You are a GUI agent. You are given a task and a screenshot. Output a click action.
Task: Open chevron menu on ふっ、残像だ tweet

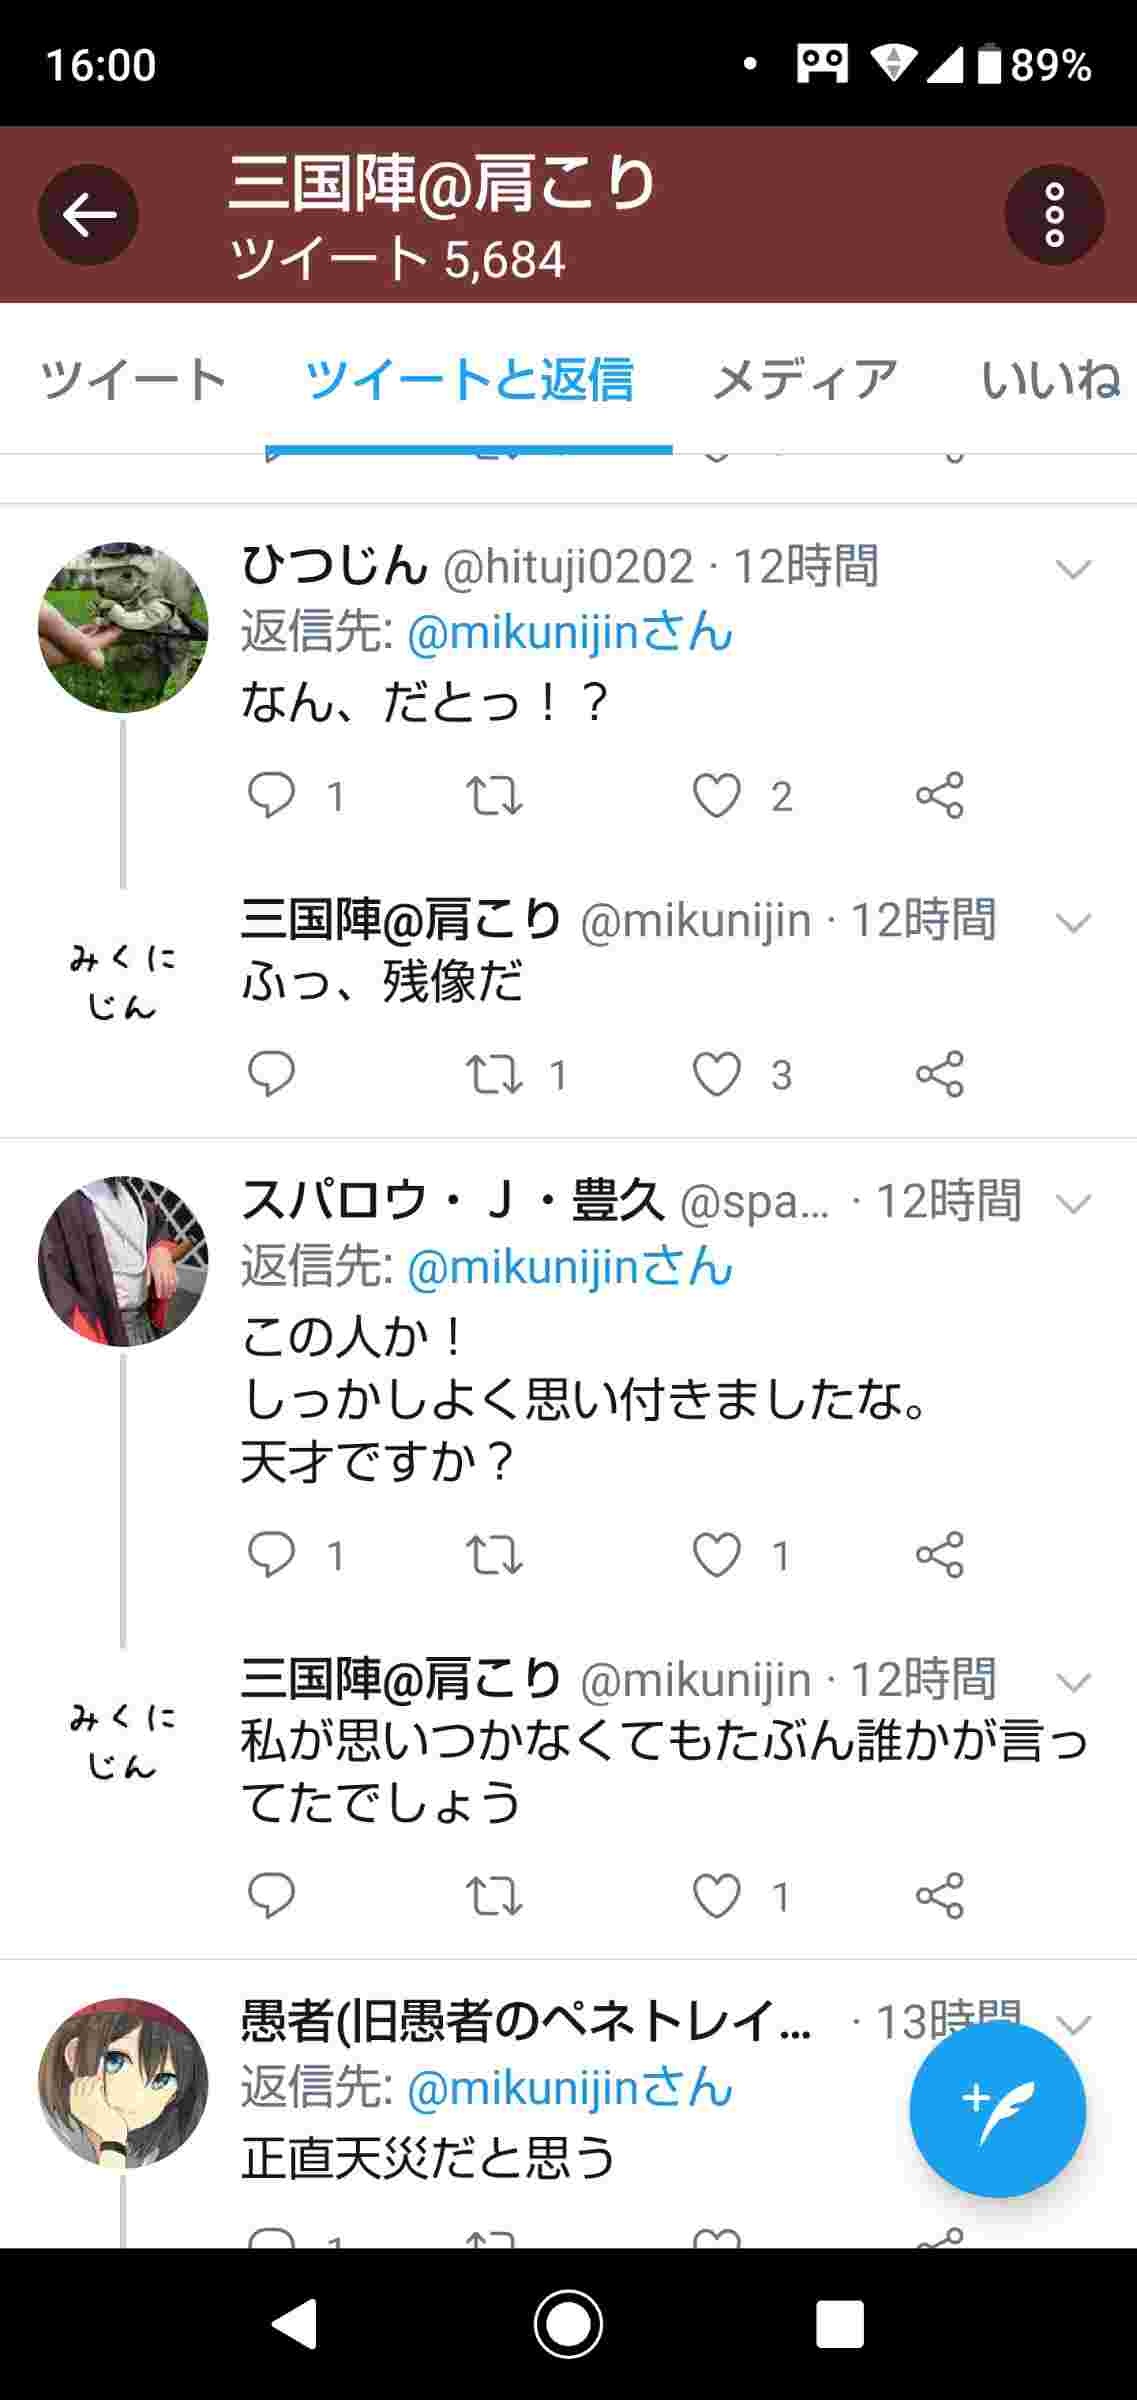[1073, 922]
